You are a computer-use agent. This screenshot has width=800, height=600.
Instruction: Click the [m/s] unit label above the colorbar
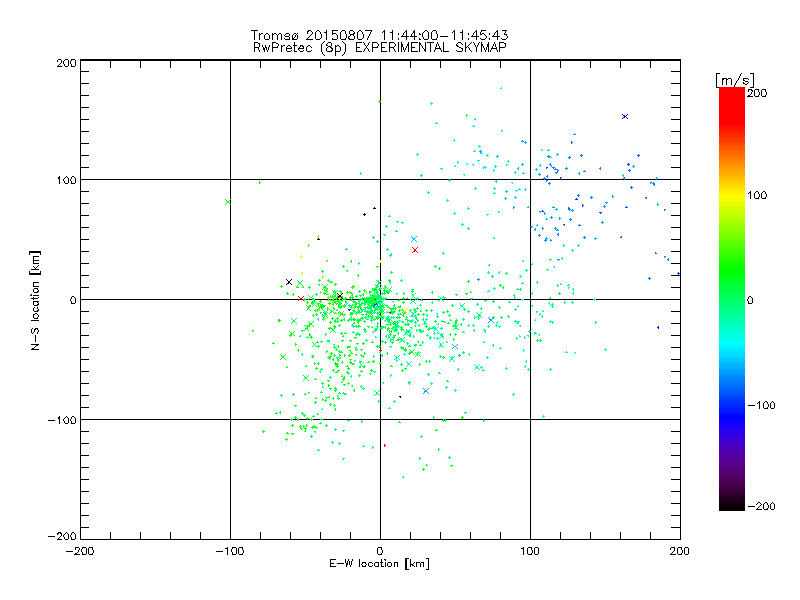click(x=734, y=79)
